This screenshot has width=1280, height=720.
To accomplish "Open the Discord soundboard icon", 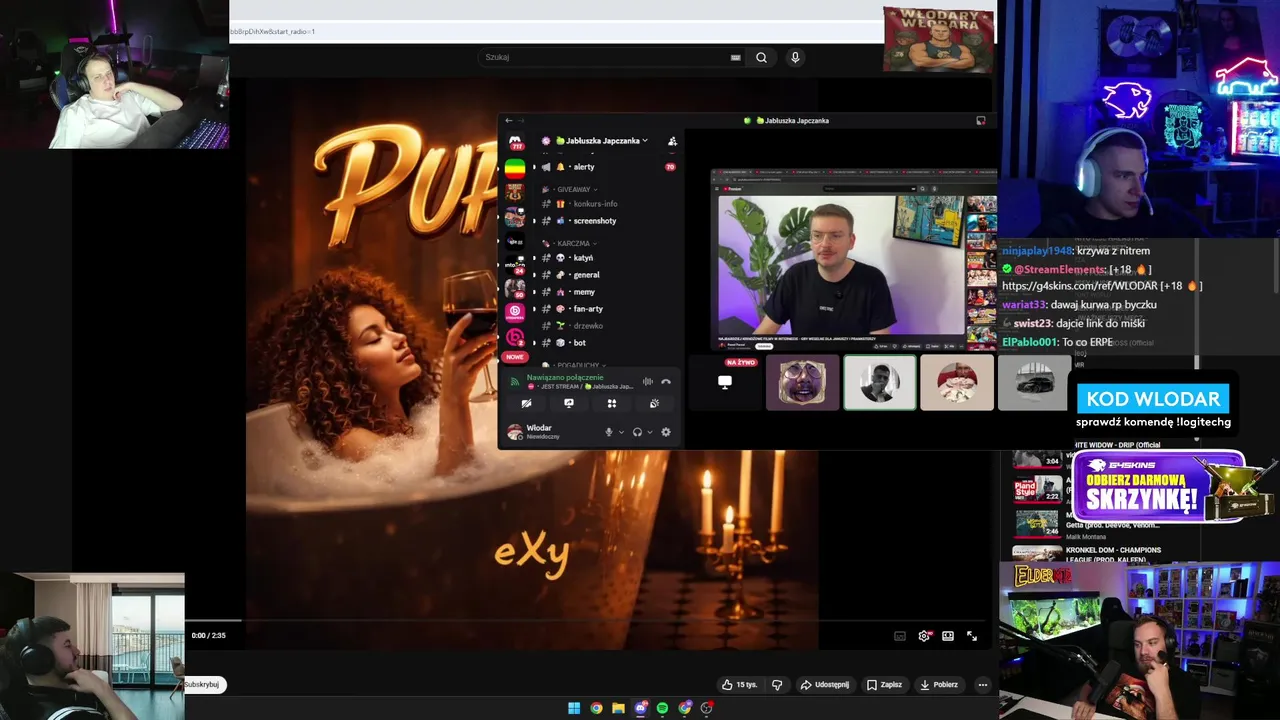I will click(x=654, y=403).
